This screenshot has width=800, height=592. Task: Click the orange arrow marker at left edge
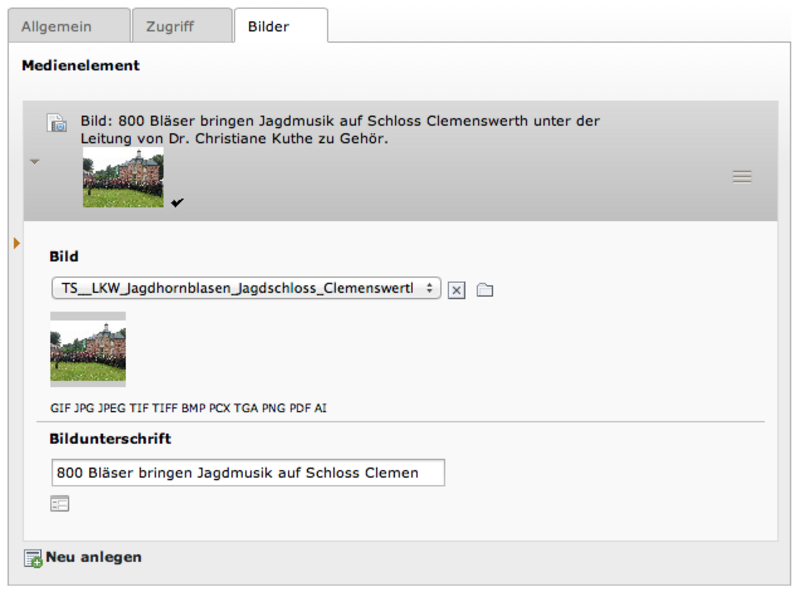(17, 243)
